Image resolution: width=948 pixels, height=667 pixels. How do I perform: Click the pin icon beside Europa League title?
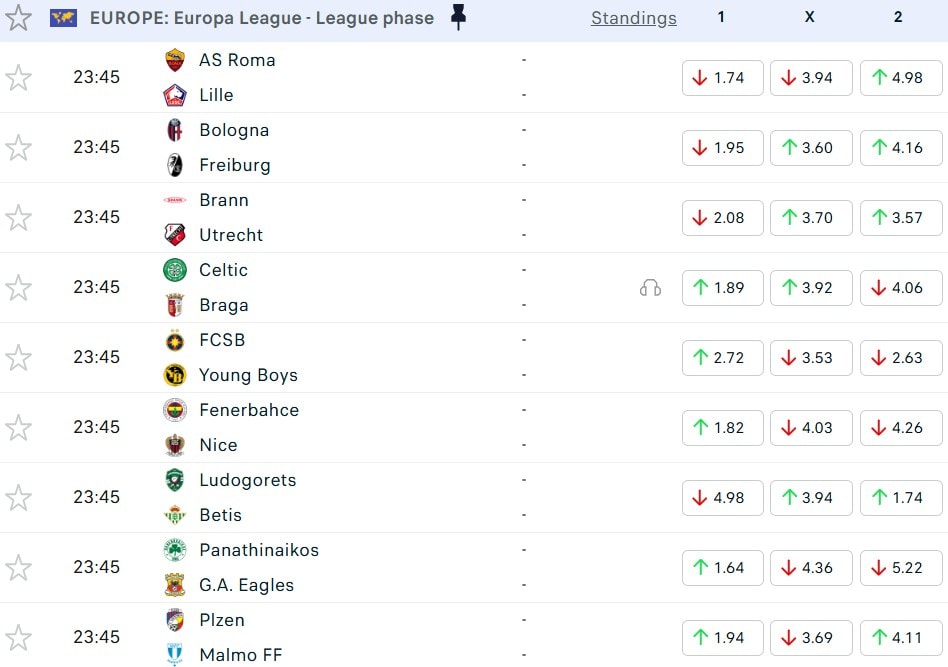tap(459, 17)
